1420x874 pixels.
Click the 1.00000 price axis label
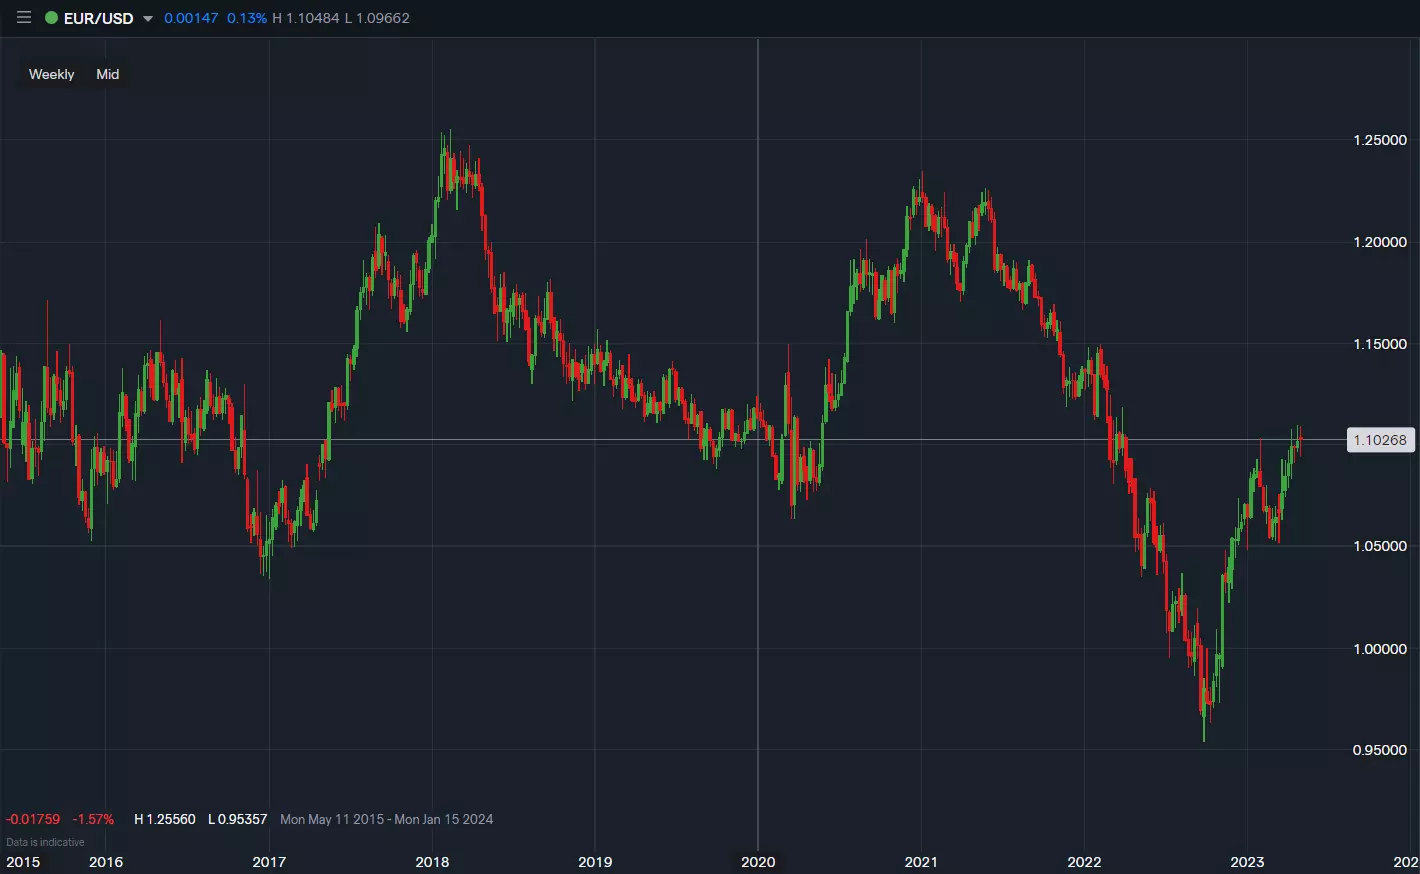pos(1380,649)
